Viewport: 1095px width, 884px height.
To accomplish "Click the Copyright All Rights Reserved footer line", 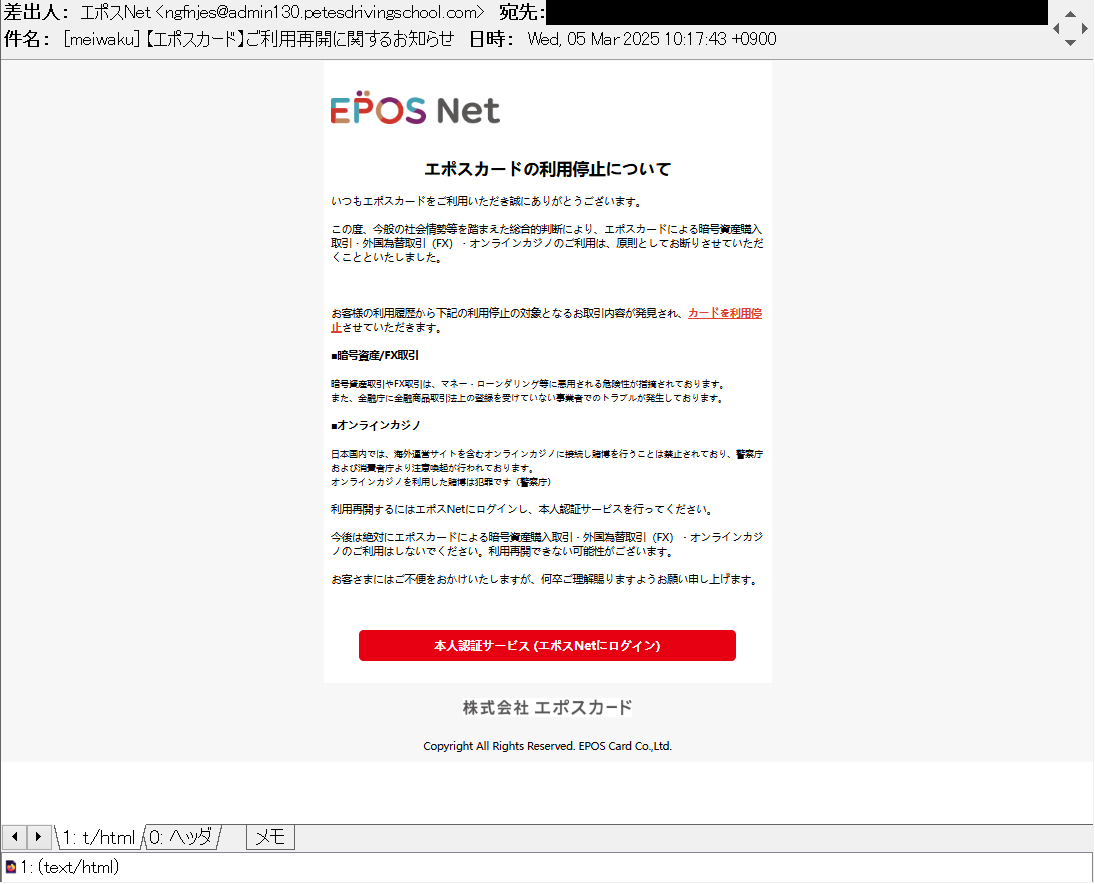I will pos(548,746).
